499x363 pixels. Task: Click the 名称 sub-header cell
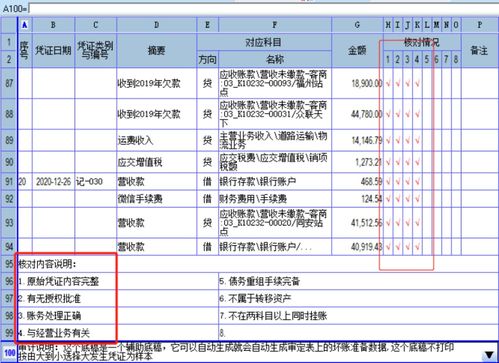[275, 59]
